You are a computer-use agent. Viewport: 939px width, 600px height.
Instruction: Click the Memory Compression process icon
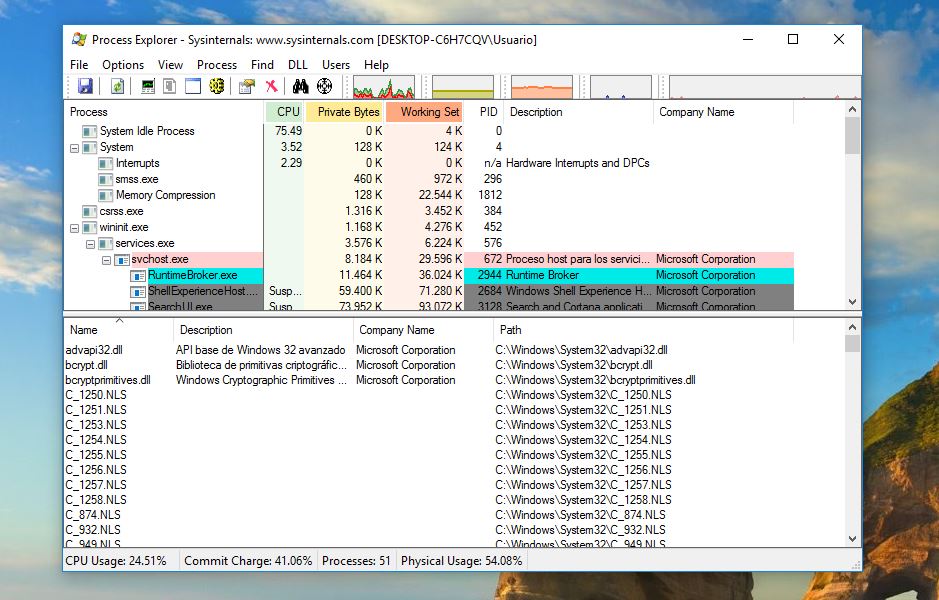tap(105, 195)
